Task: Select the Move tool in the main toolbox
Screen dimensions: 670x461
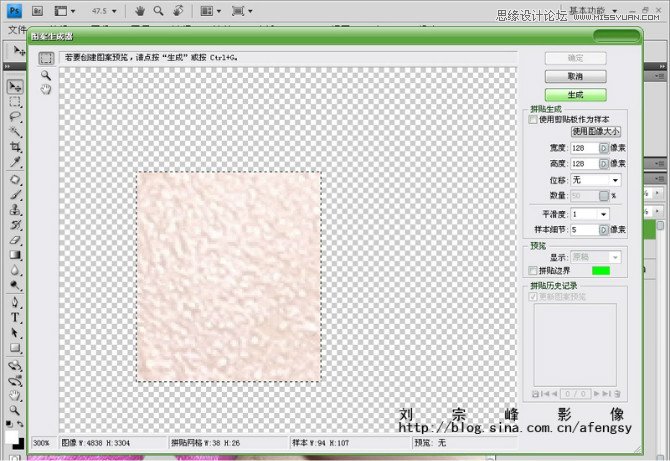Action: [15, 87]
